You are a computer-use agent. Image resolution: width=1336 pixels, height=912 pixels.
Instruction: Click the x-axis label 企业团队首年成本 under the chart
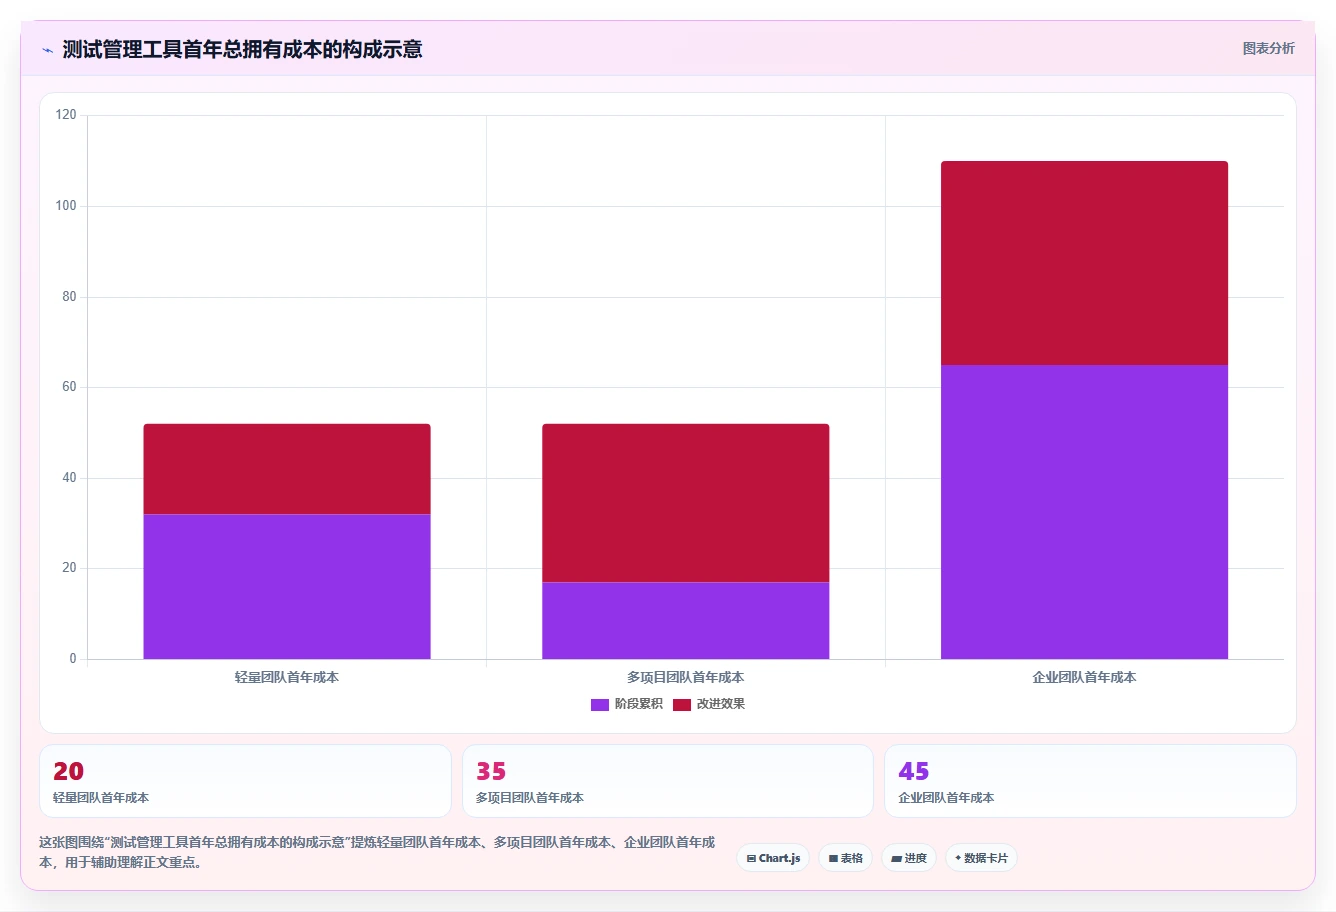(x=1084, y=677)
